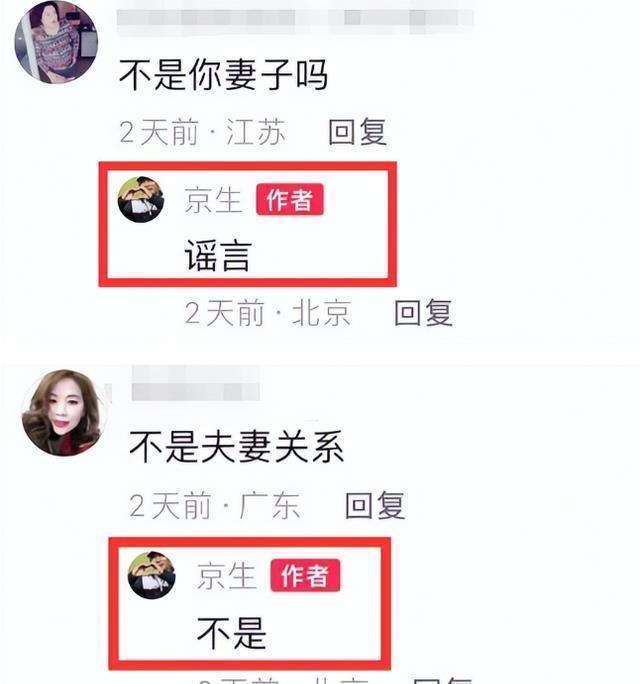Tap the blurred username of first commenter
The image size is (640, 684).
coord(295,19)
